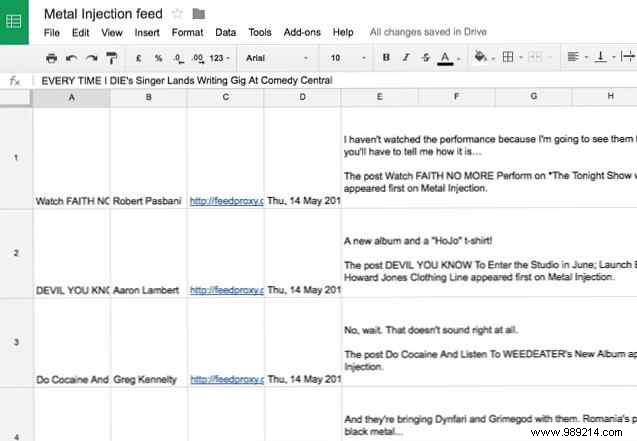Toggle strikethrough formatting

pos(425,58)
